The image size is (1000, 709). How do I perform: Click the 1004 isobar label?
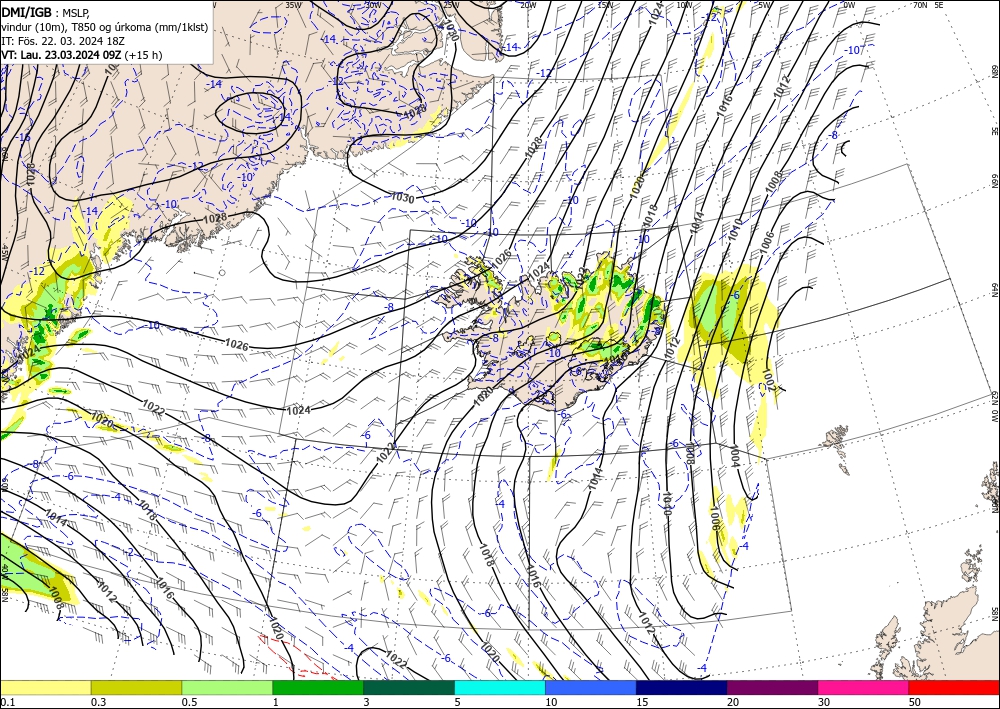click(735, 457)
